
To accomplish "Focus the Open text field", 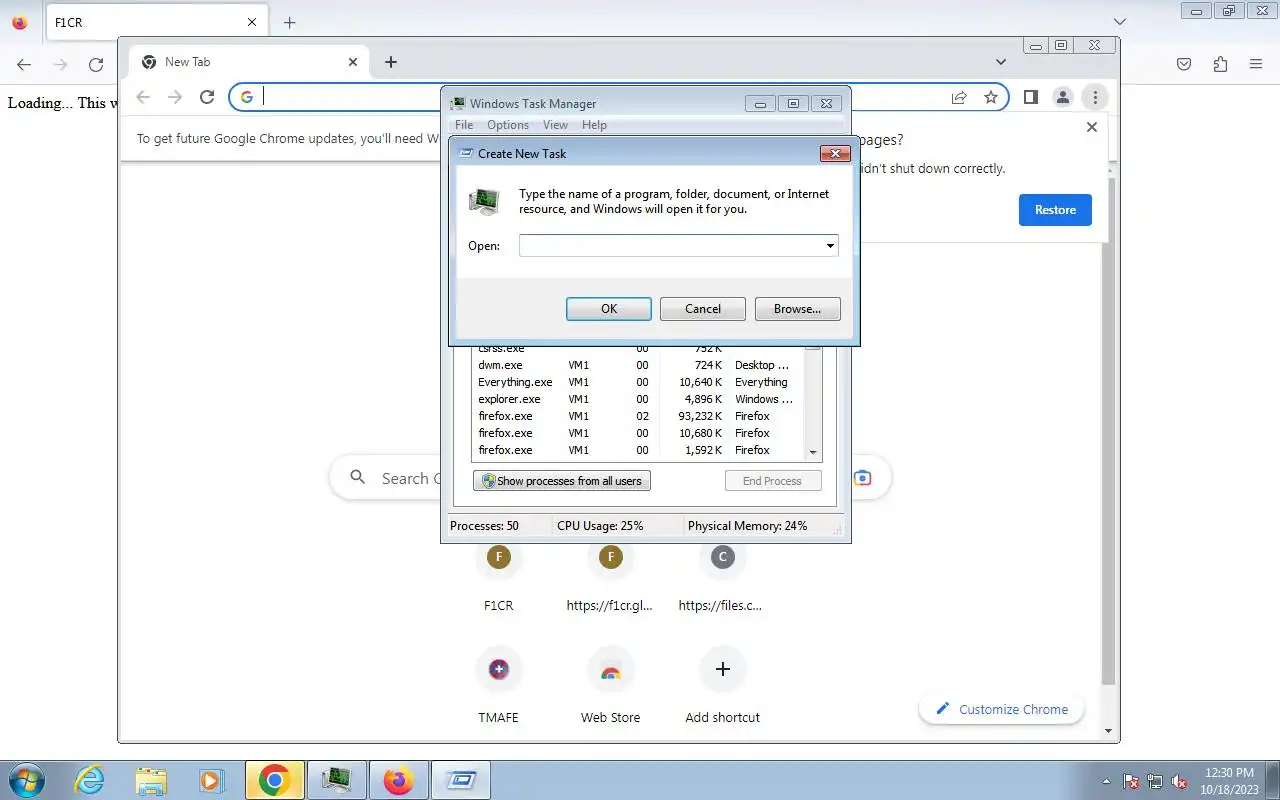I will pos(671,246).
